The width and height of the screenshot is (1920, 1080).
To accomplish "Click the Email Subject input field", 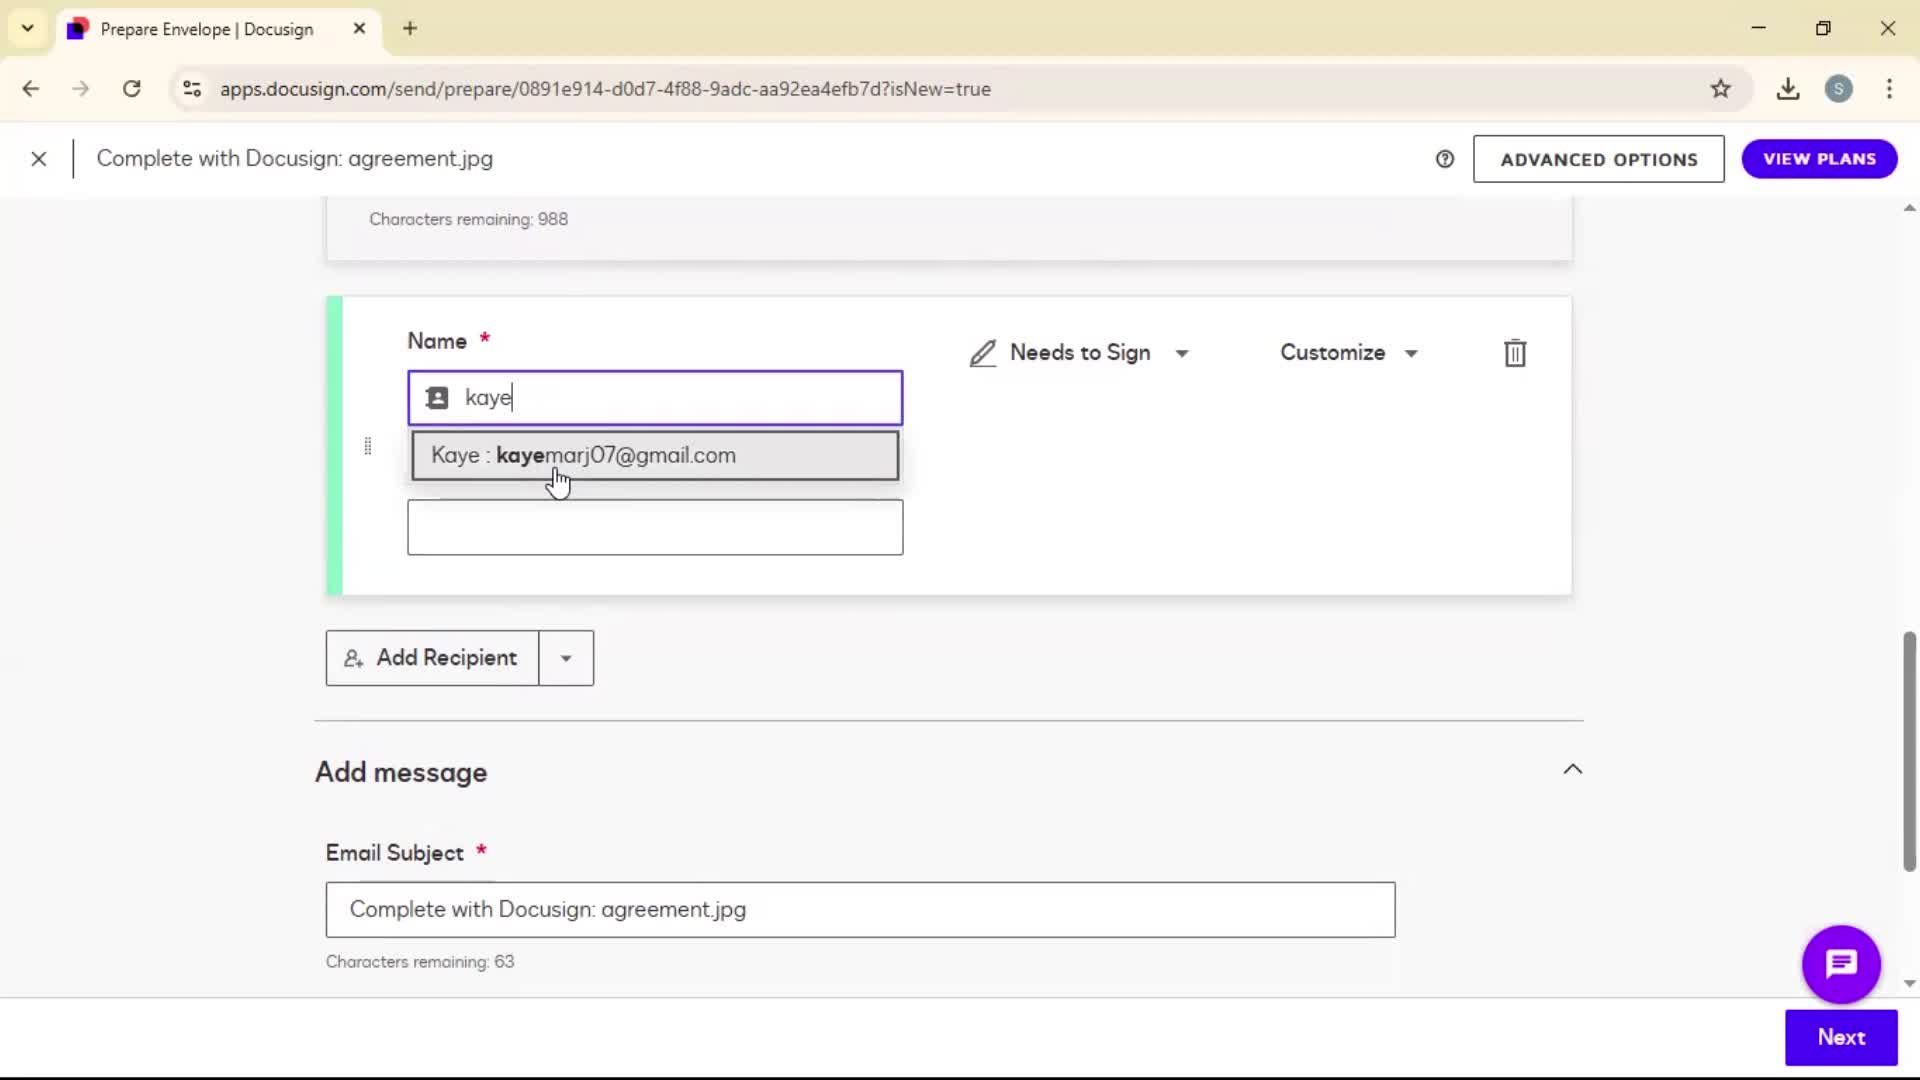I will [x=860, y=910].
